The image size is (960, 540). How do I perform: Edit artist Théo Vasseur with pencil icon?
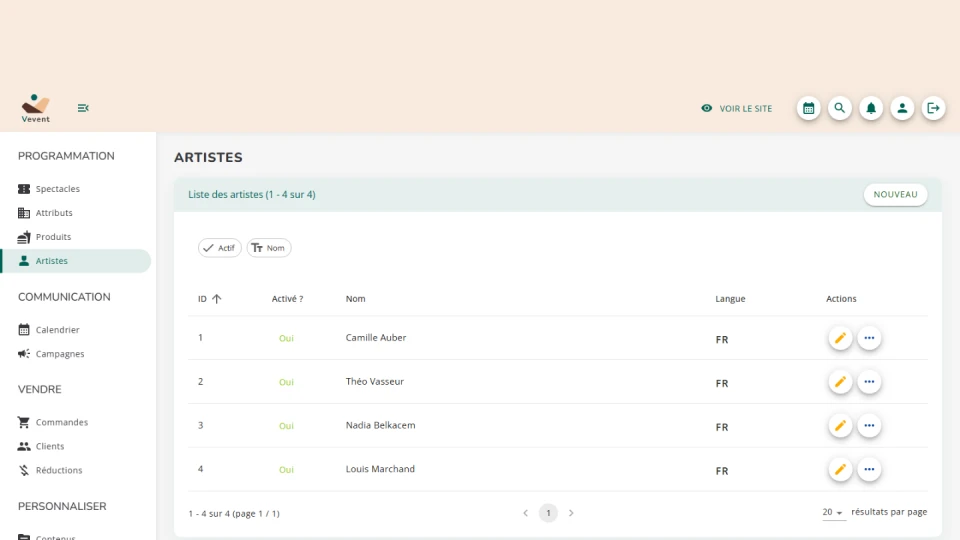[841, 382]
